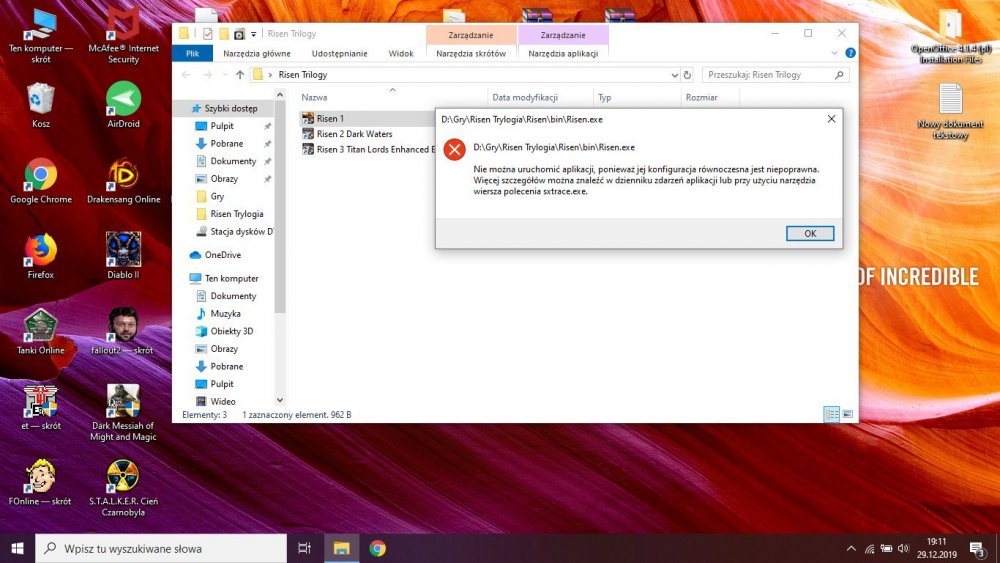Open Kosz recycle bin icon
1000x563 pixels.
[41, 106]
